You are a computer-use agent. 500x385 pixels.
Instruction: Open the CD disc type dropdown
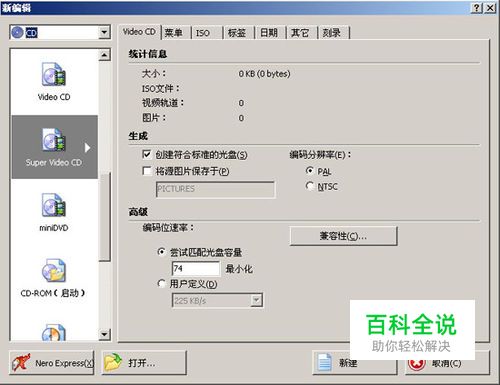point(104,33)
